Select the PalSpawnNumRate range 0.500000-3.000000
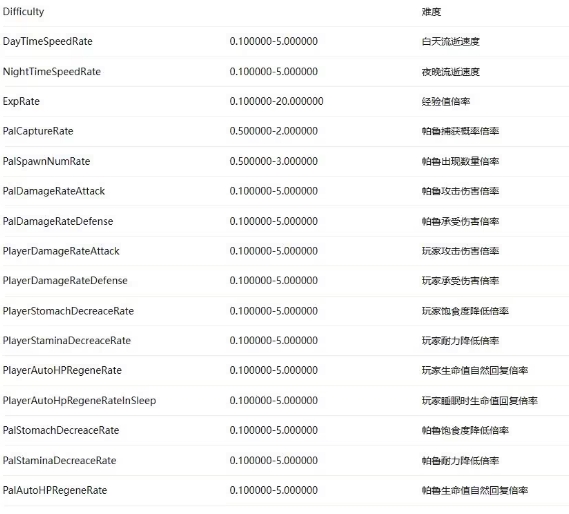The image size is (569, 514). pyautogui.click(x=274, y=161)
